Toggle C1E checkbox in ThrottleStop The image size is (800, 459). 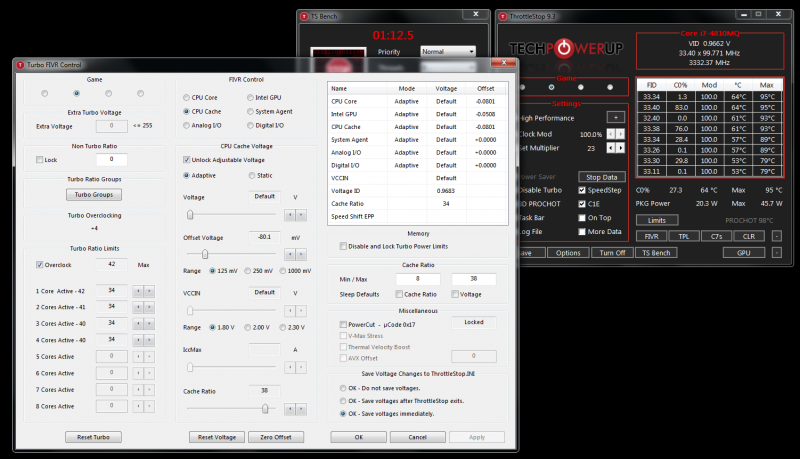pos(582,204)
